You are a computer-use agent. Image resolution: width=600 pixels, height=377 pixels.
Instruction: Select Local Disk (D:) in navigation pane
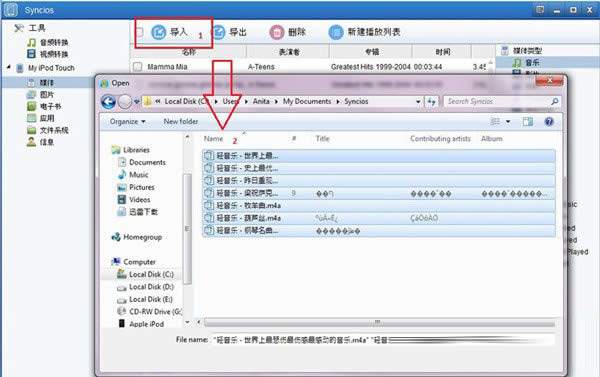(x=145, y=287)
